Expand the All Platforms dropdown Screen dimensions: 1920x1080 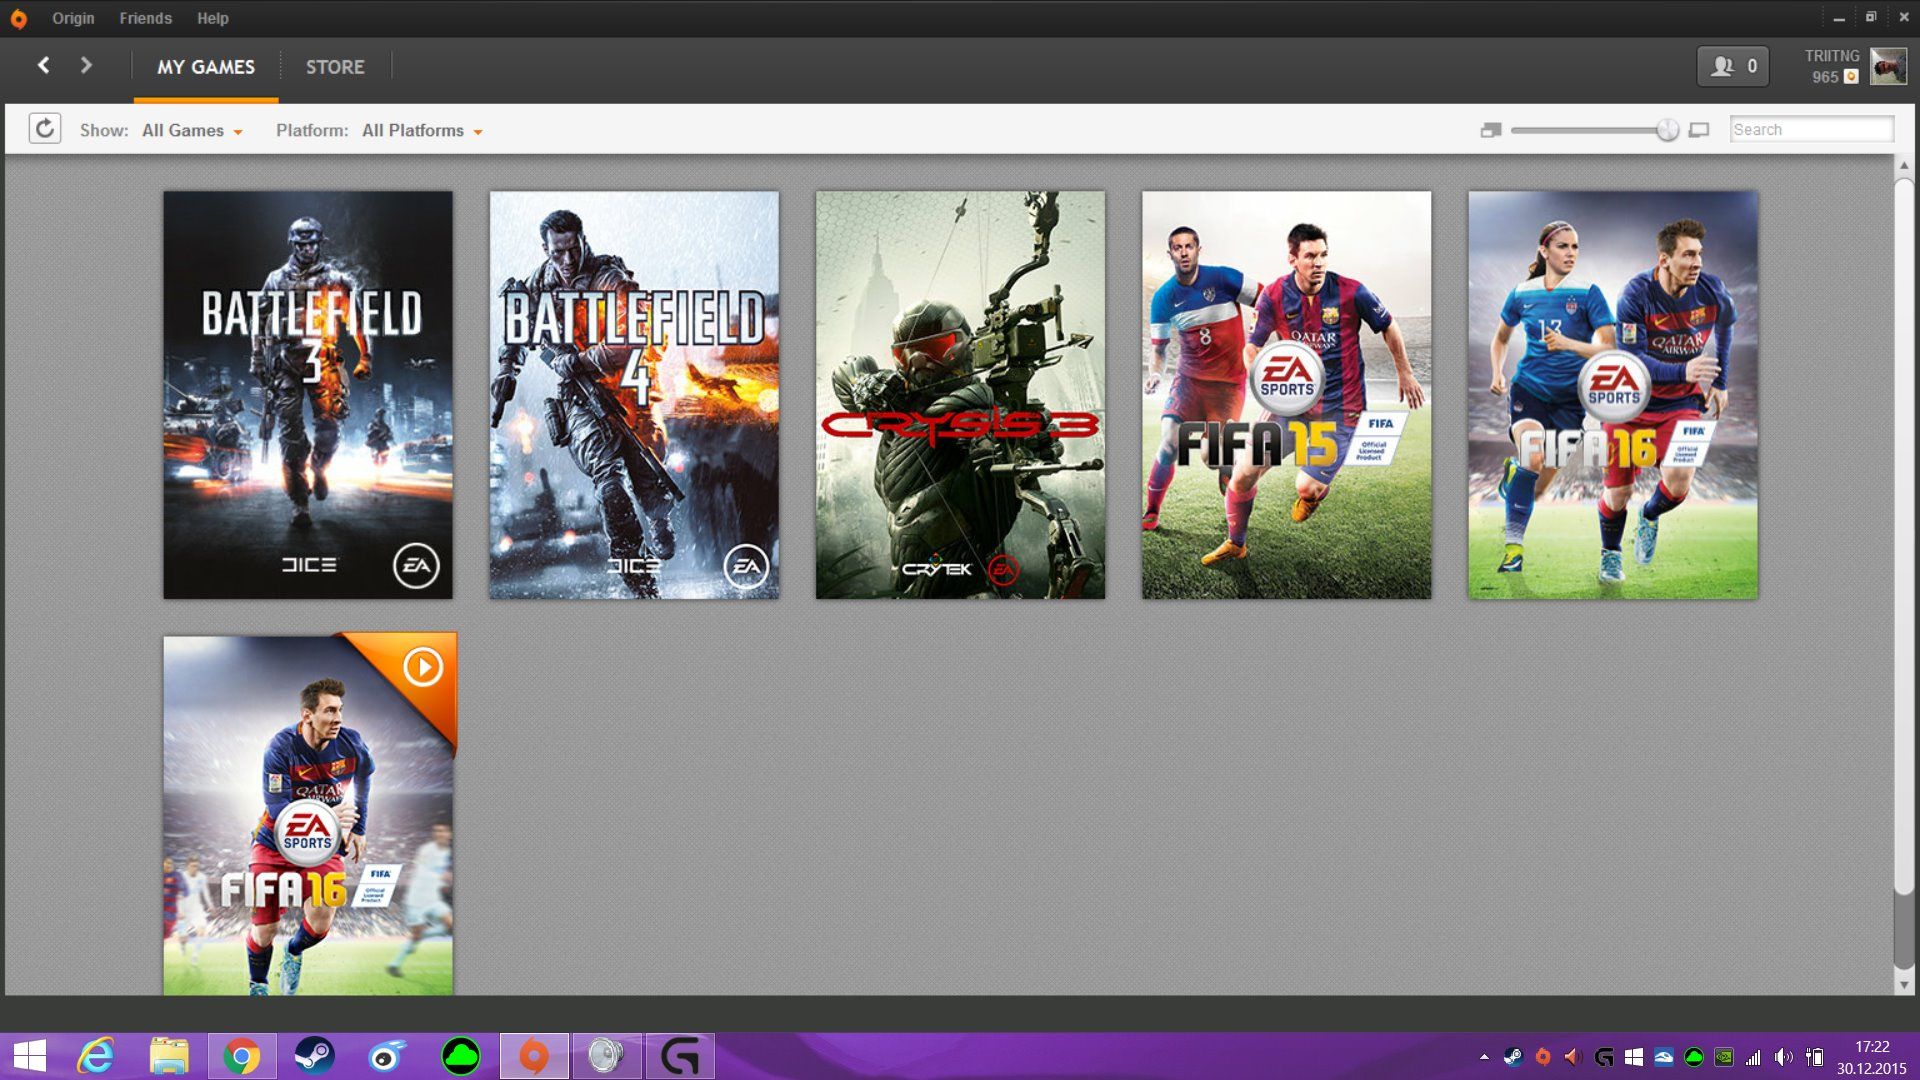pos(422,131)
